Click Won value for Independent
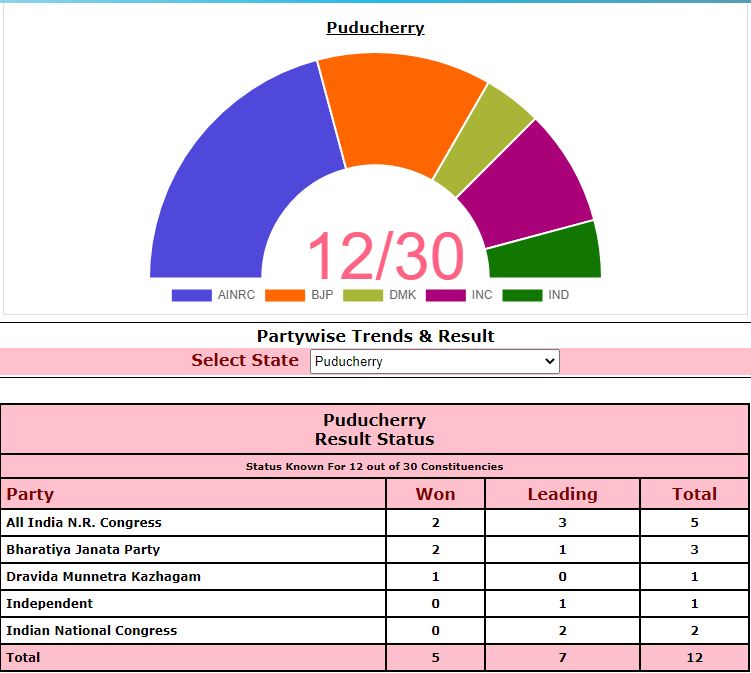 tap(435, 604)
